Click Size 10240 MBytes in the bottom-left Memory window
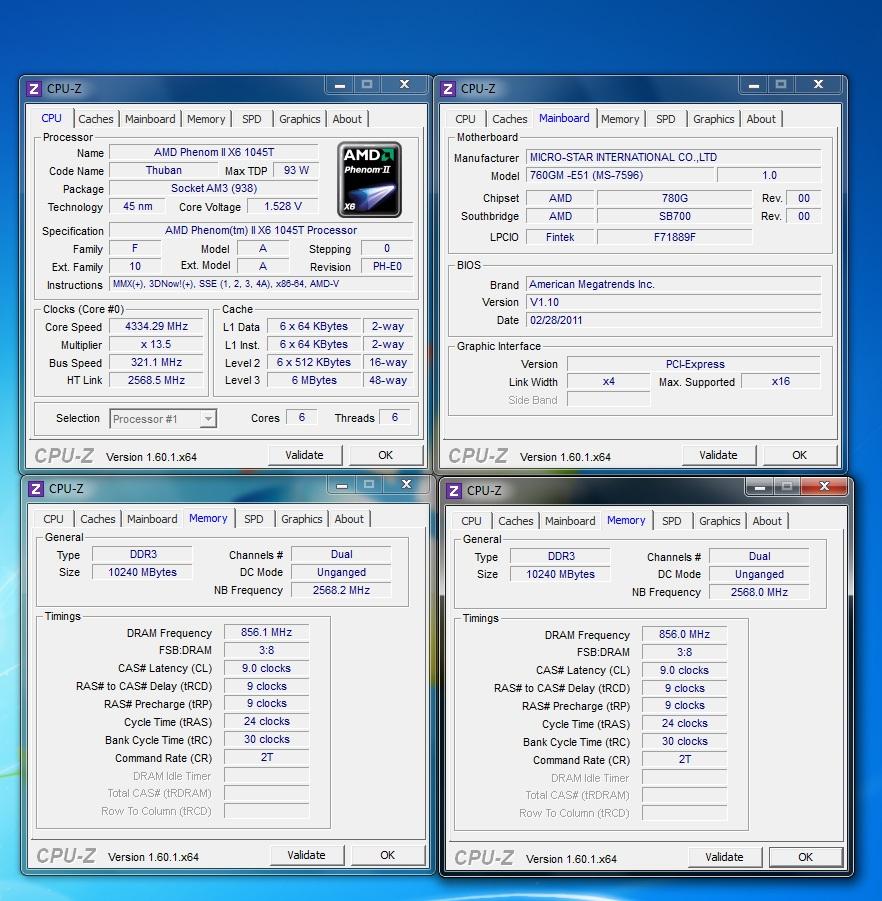Image resolution: width=882 pixels, height=901 pixels. [x=142, y=572]
